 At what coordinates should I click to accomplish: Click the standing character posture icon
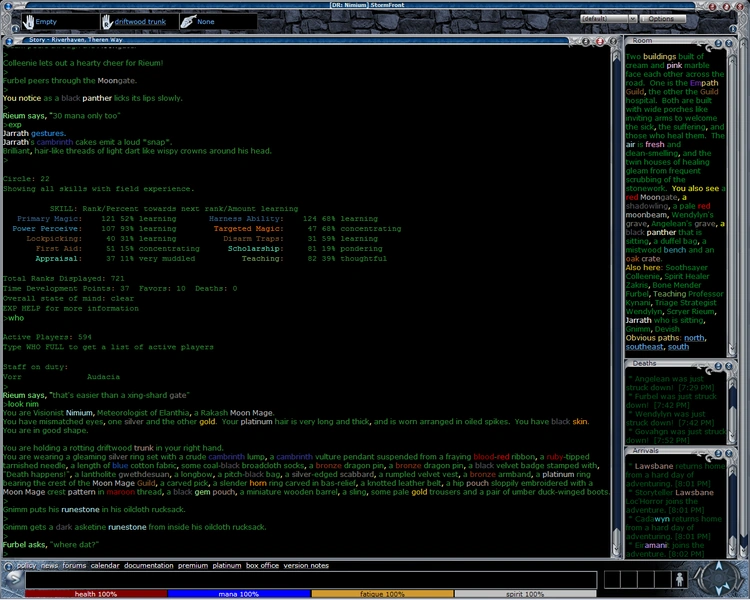pos(680,579)
